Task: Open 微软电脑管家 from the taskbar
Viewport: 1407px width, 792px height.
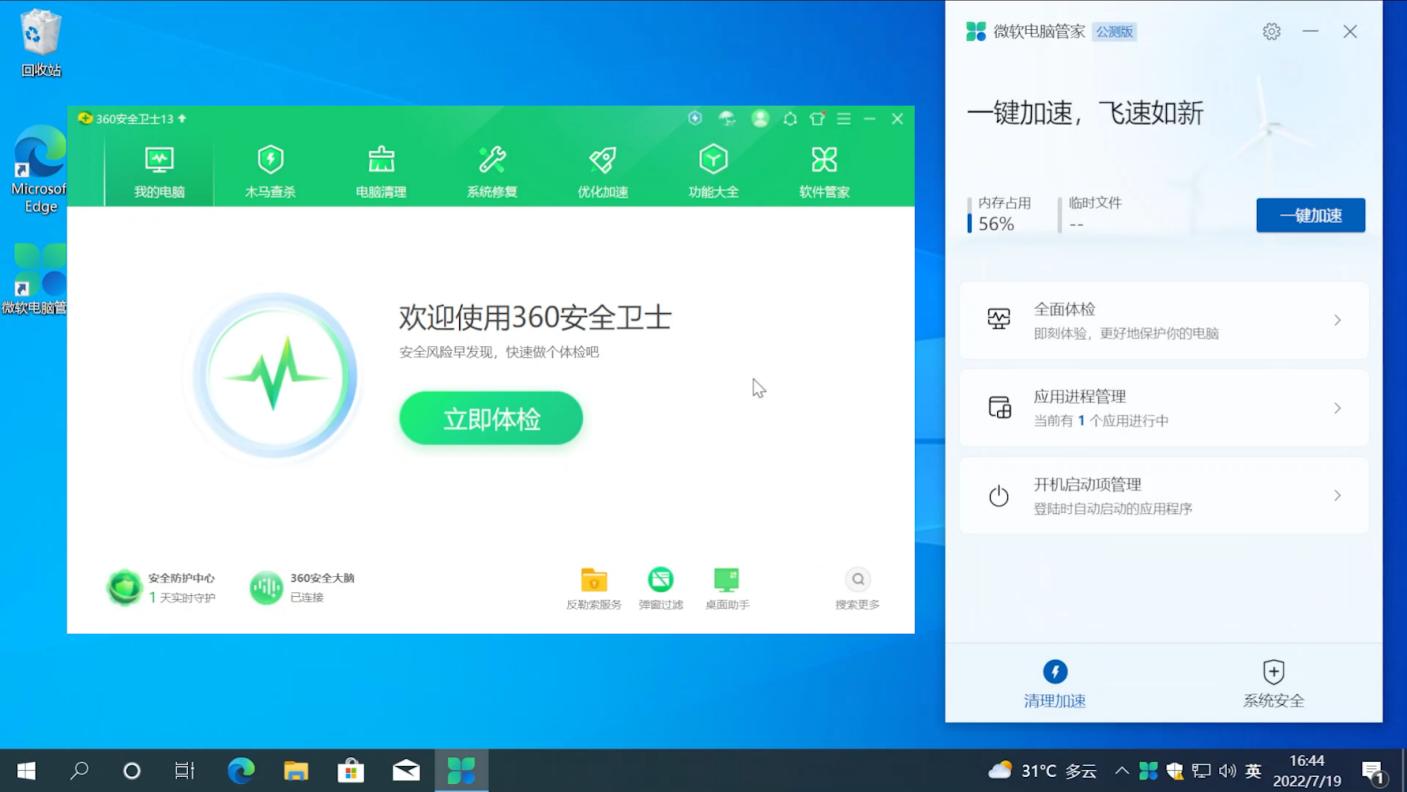Action: [461, 770]
